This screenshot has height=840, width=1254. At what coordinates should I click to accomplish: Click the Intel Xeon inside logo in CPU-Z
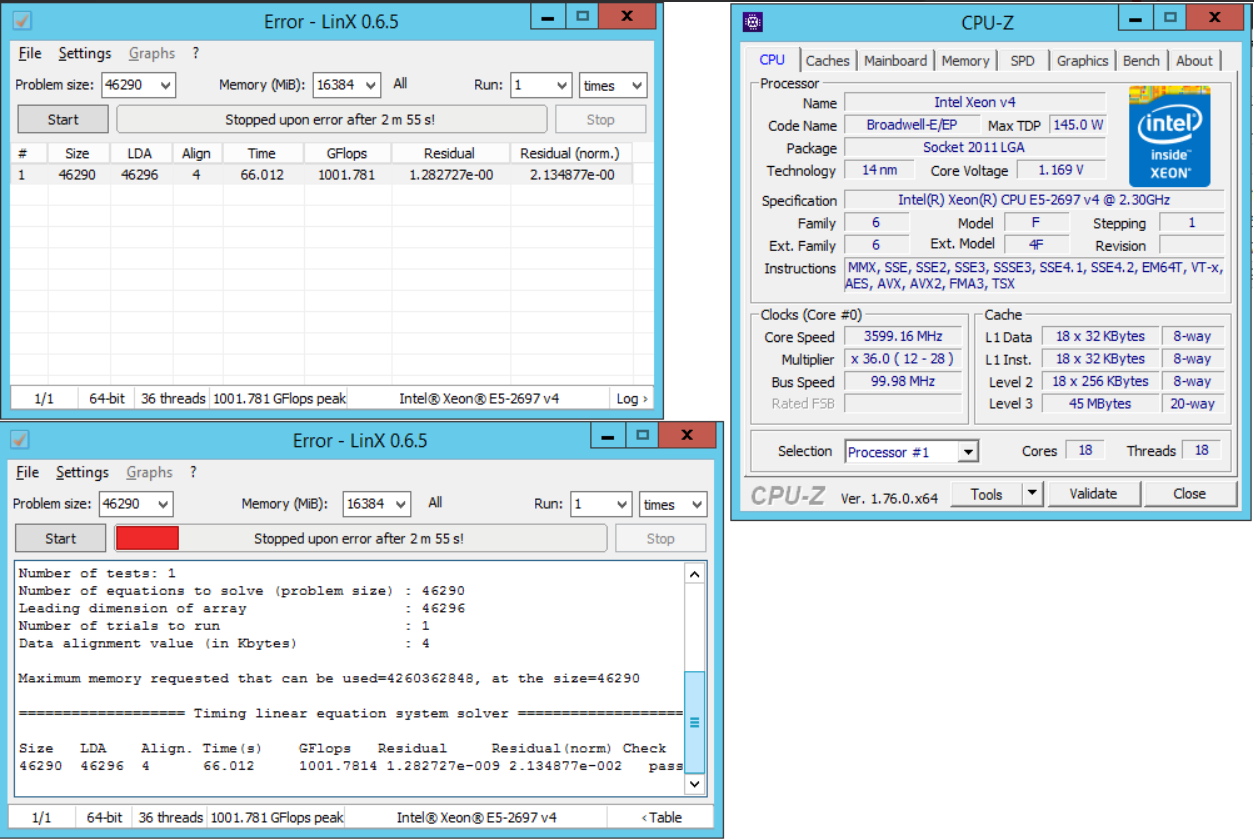click(x=1169, y=137)
